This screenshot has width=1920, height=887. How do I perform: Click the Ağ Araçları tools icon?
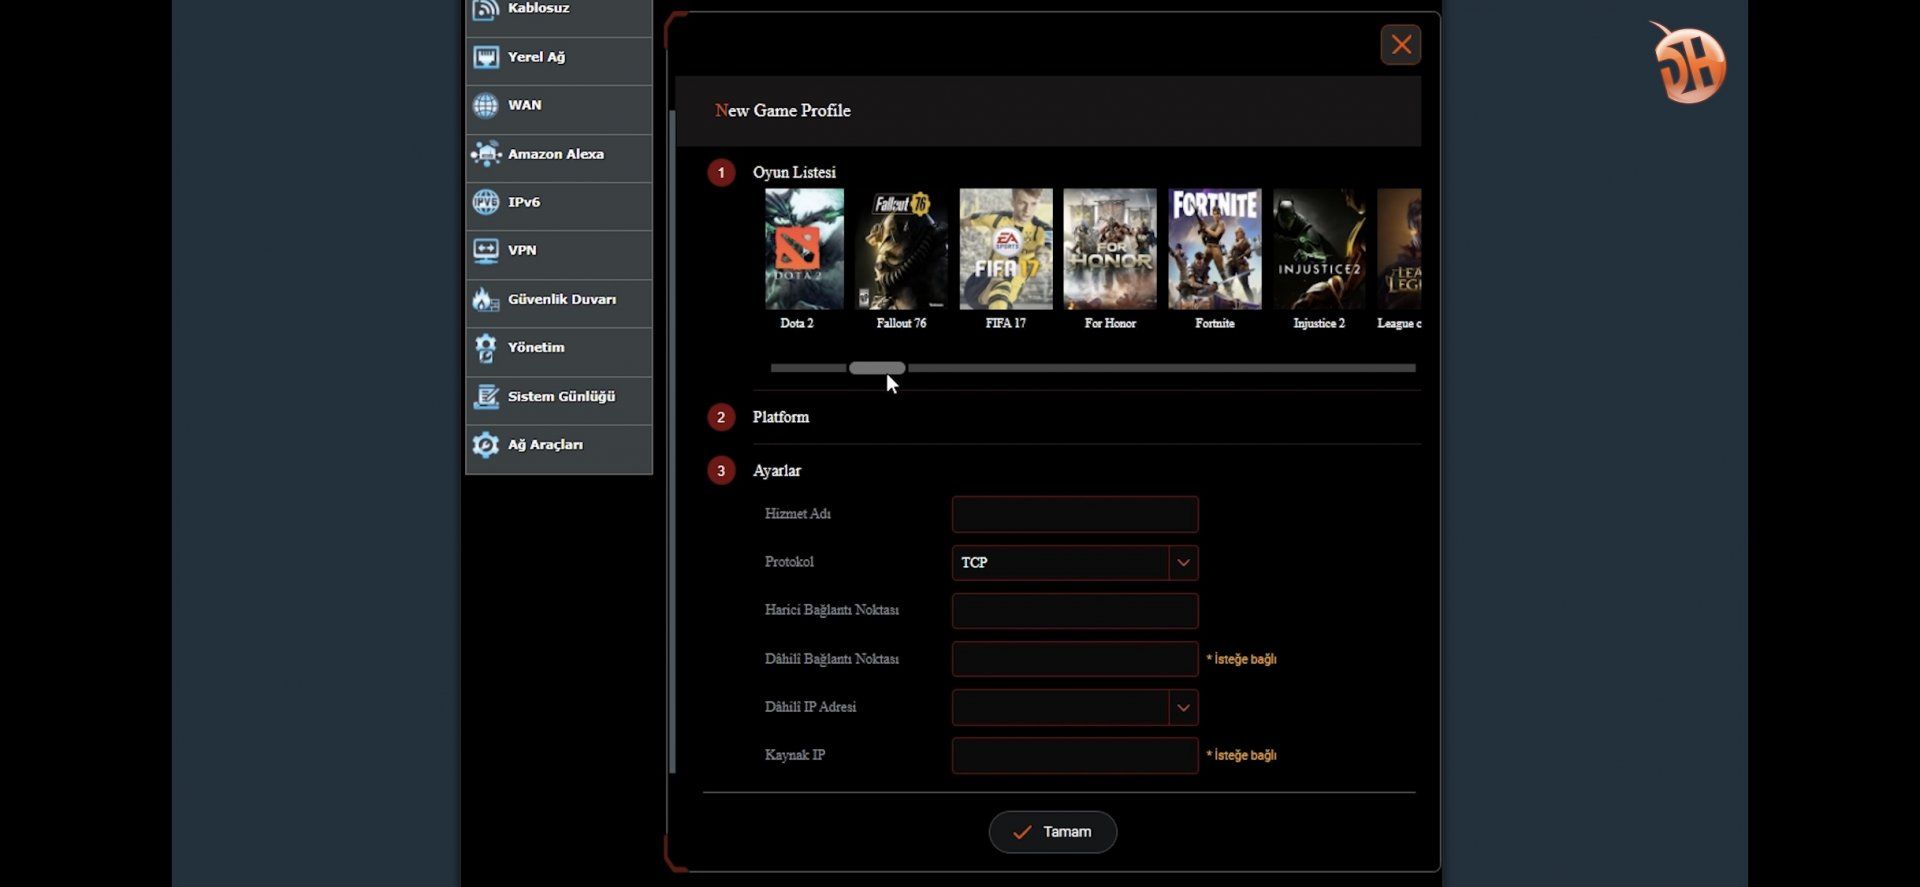(486, 445)
